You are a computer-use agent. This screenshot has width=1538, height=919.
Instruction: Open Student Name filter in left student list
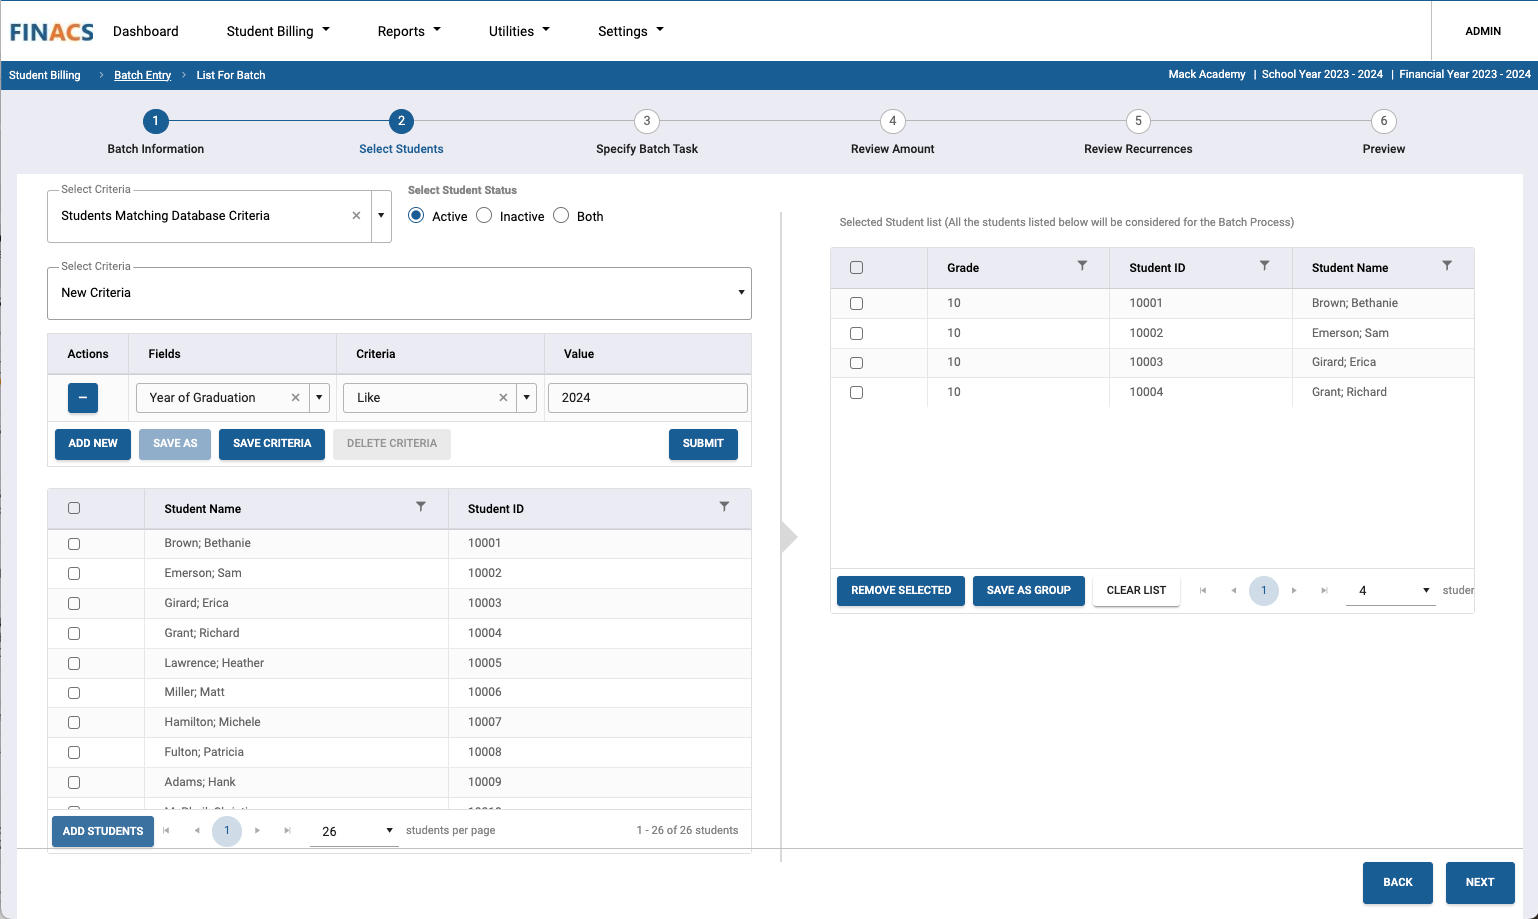point(421,507)
